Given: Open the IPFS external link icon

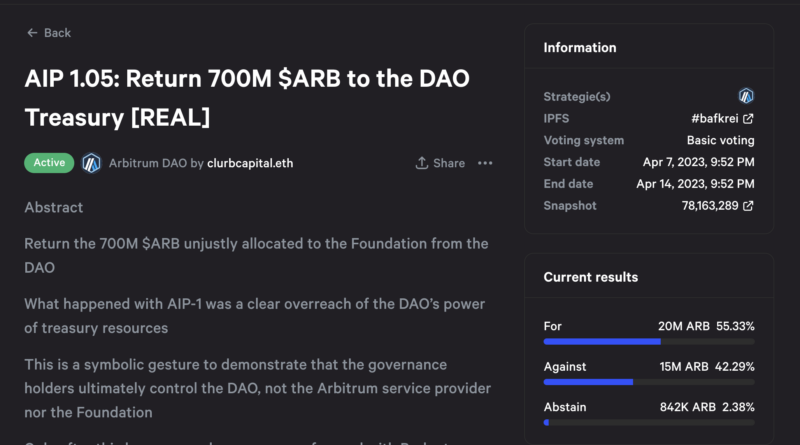Looking at the screenshot, I should point(748,119).
